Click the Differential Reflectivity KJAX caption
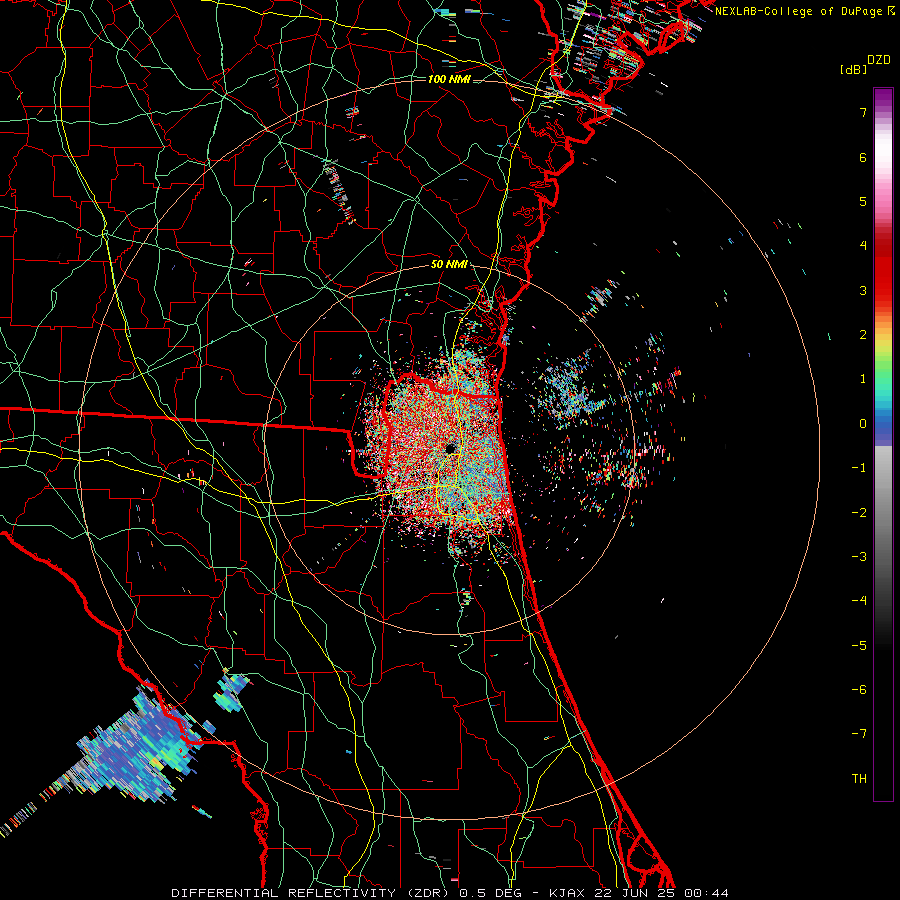This screenshot has height=900, width=900. [x=450, y=893]
